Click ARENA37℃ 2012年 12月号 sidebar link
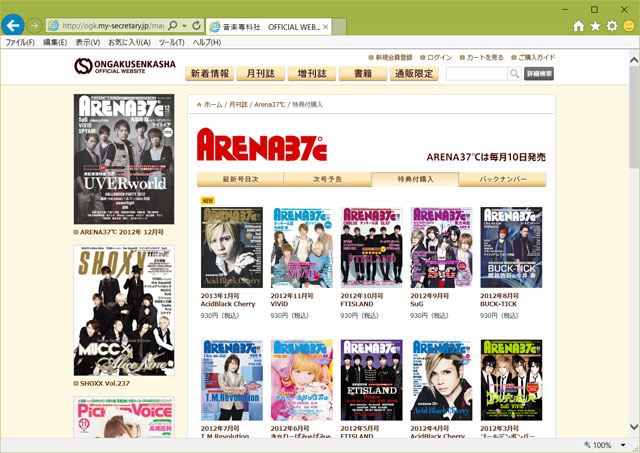This screenshot has height=453, width=640. (x=122, y=232)
